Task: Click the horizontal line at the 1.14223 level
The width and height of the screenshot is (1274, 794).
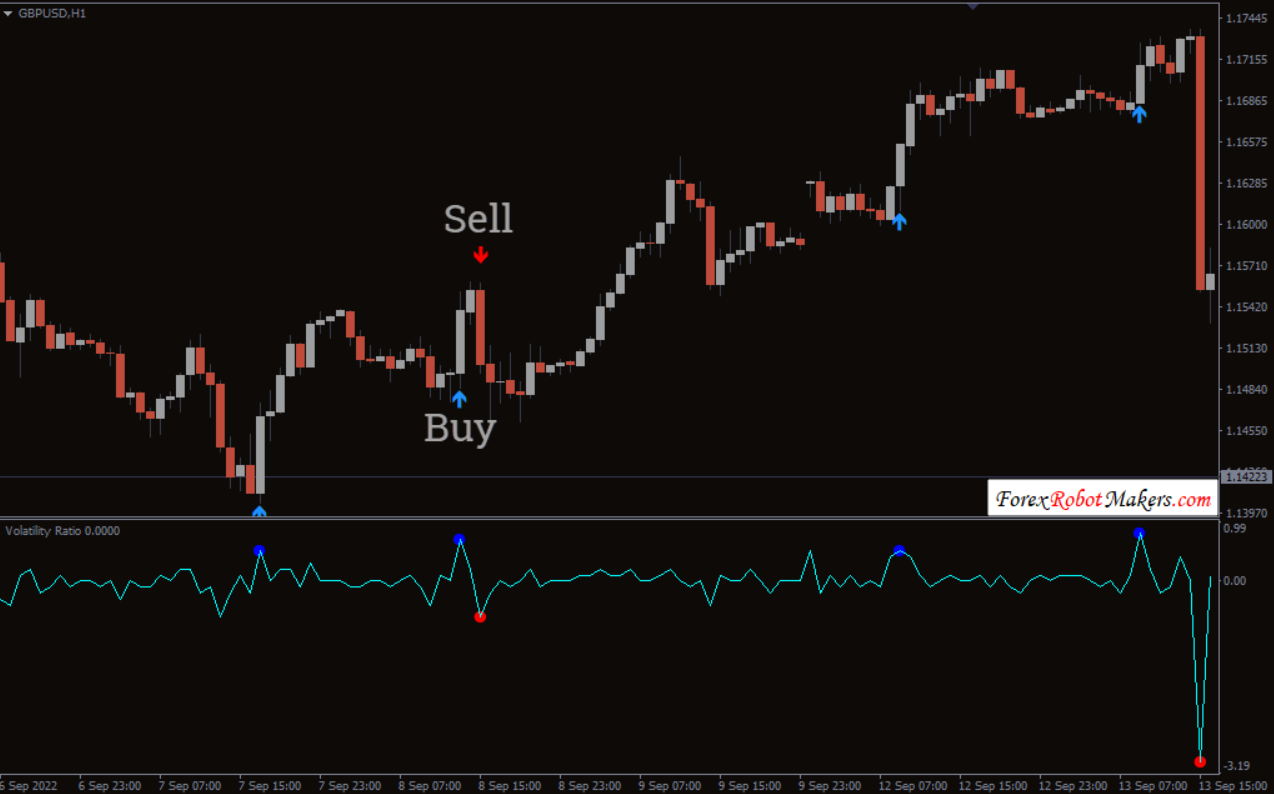Action: pos(600,477)
